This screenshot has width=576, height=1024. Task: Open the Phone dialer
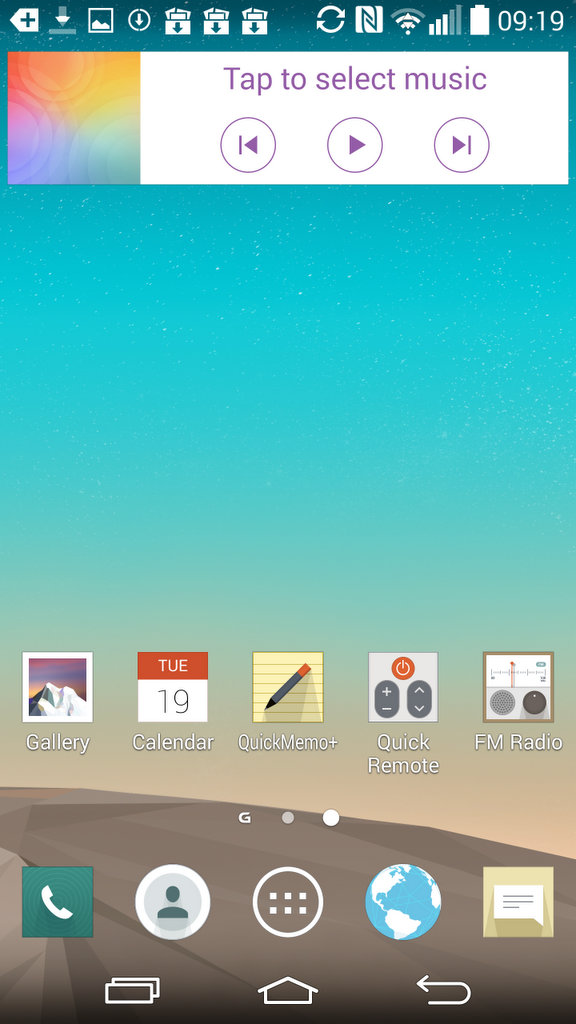(57, 902)
